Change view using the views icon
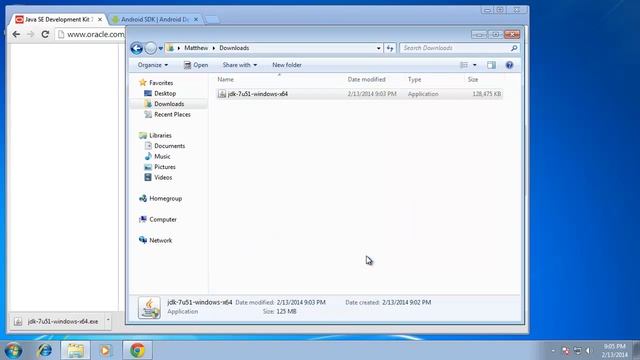This screenshot has width=640, height=360. (x=464, y=65)
